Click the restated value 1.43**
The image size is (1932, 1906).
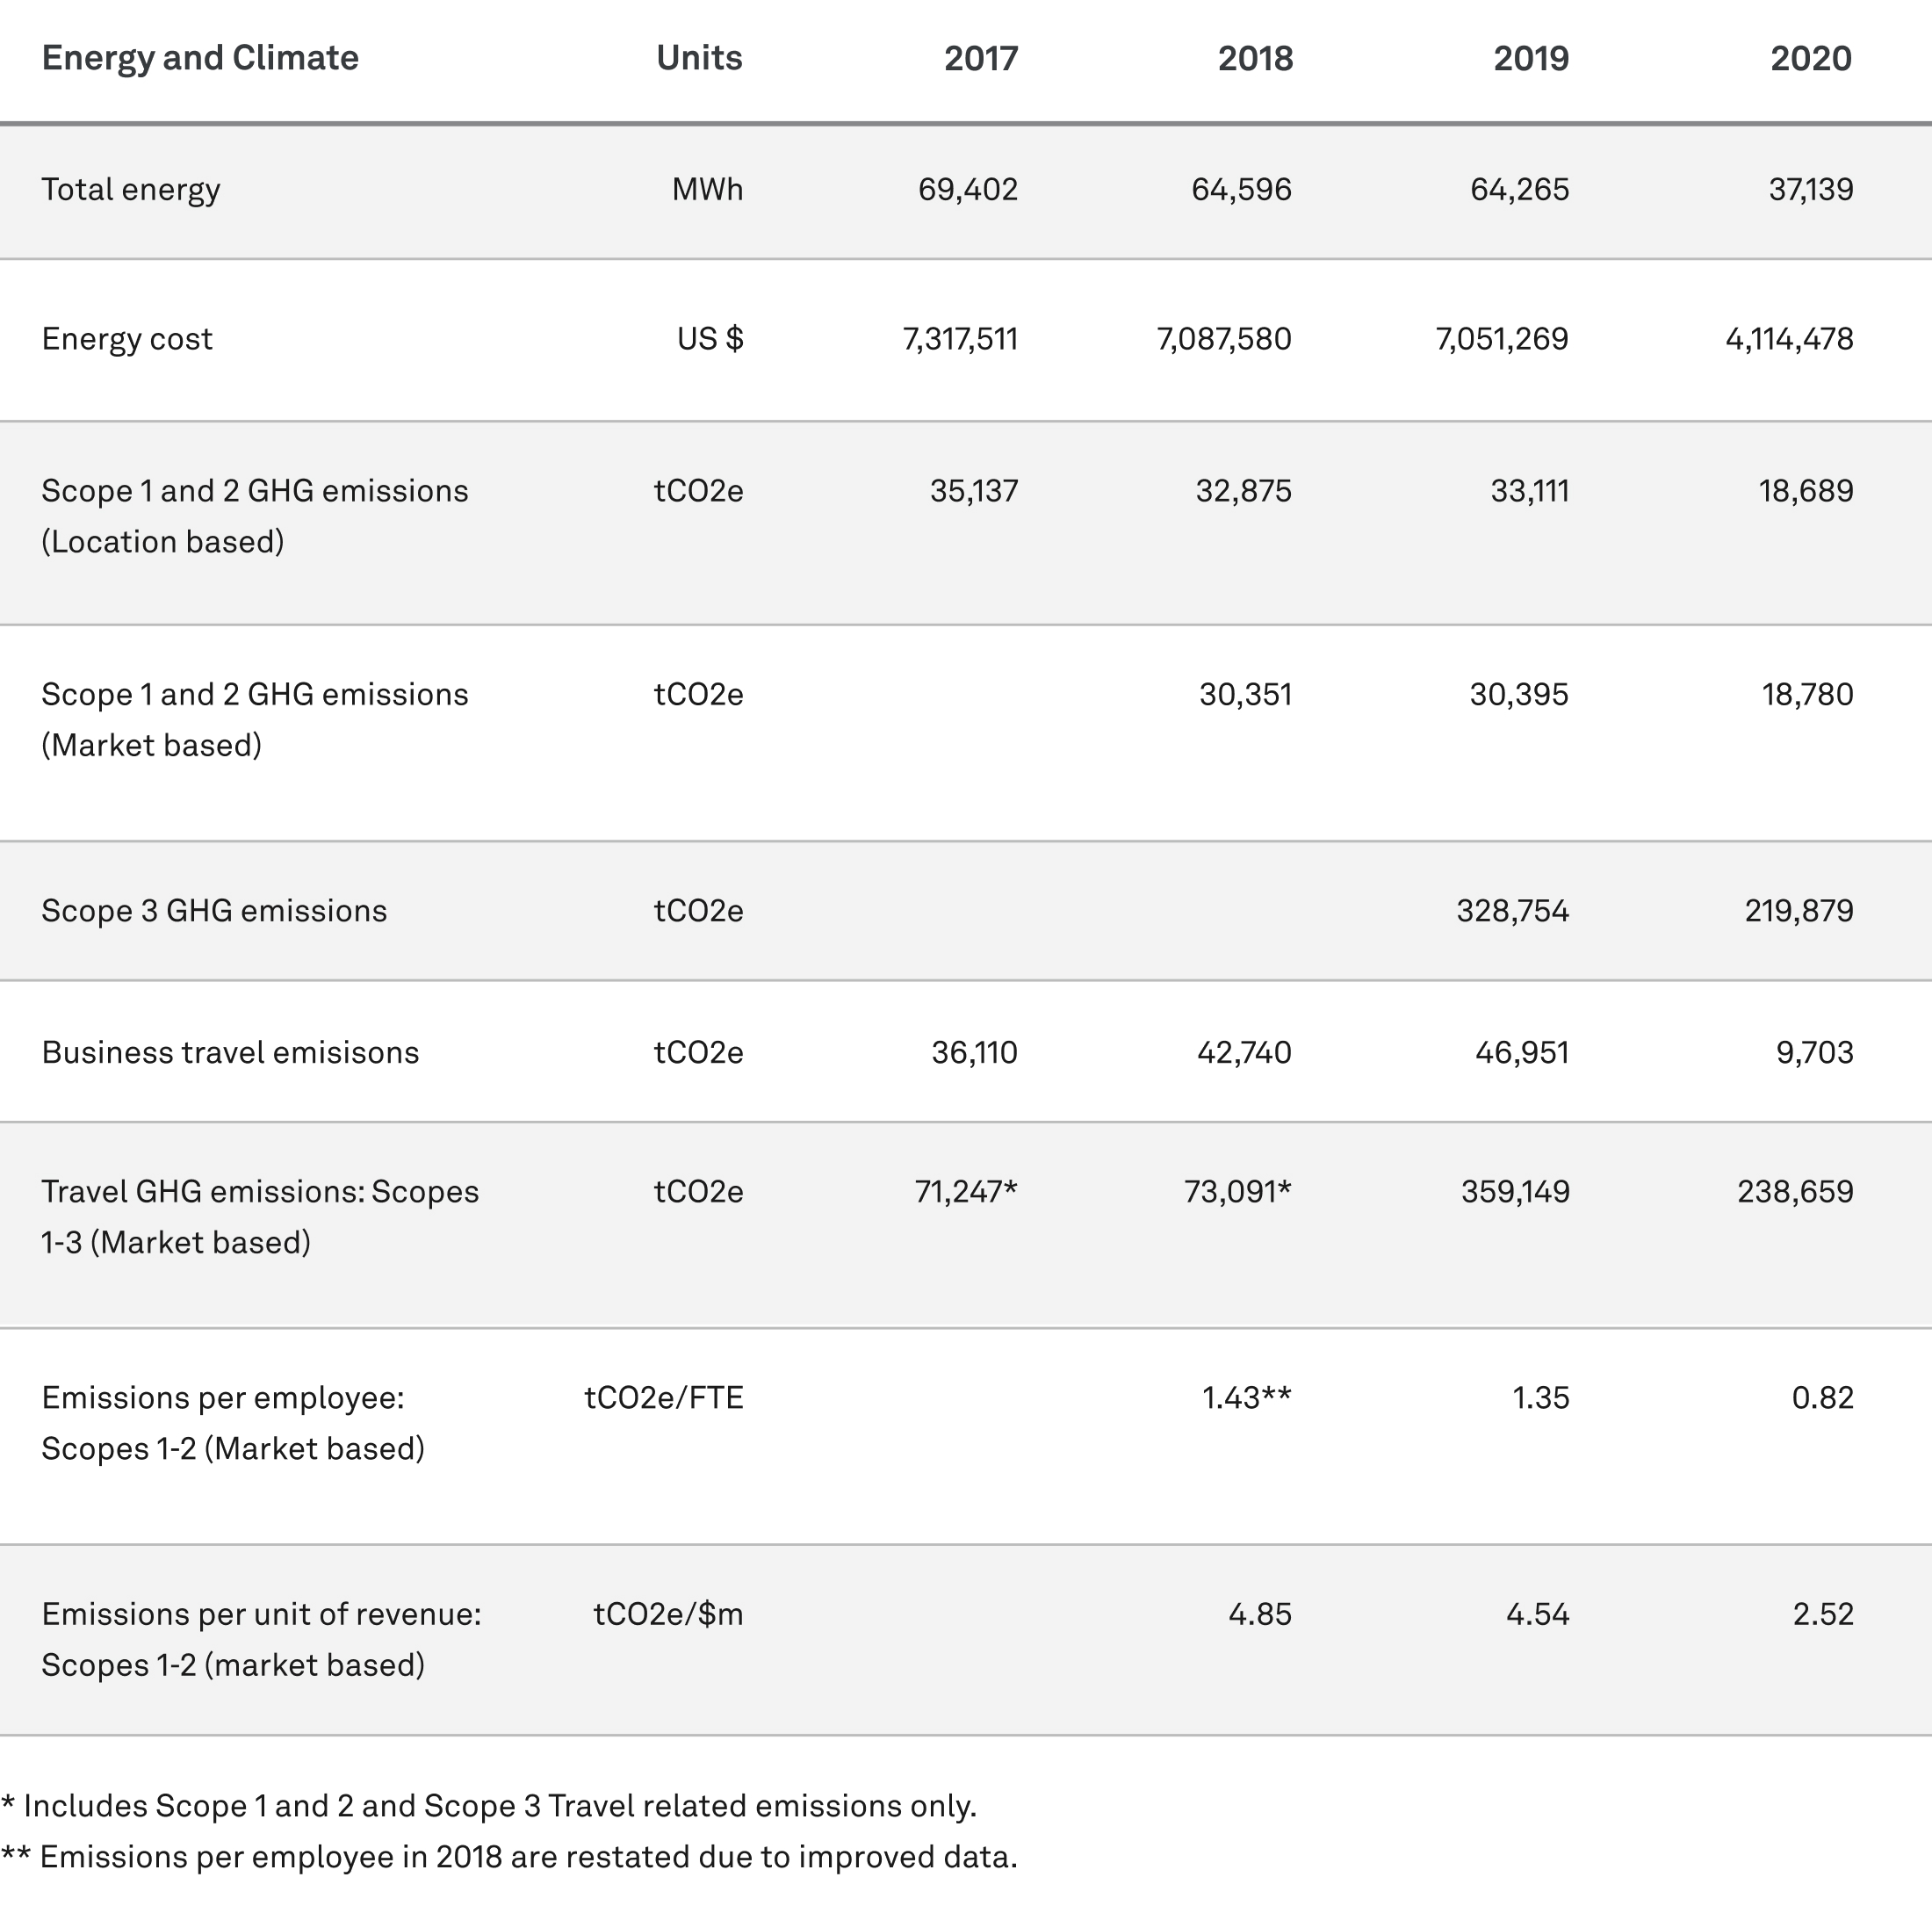[1247, 1397]
